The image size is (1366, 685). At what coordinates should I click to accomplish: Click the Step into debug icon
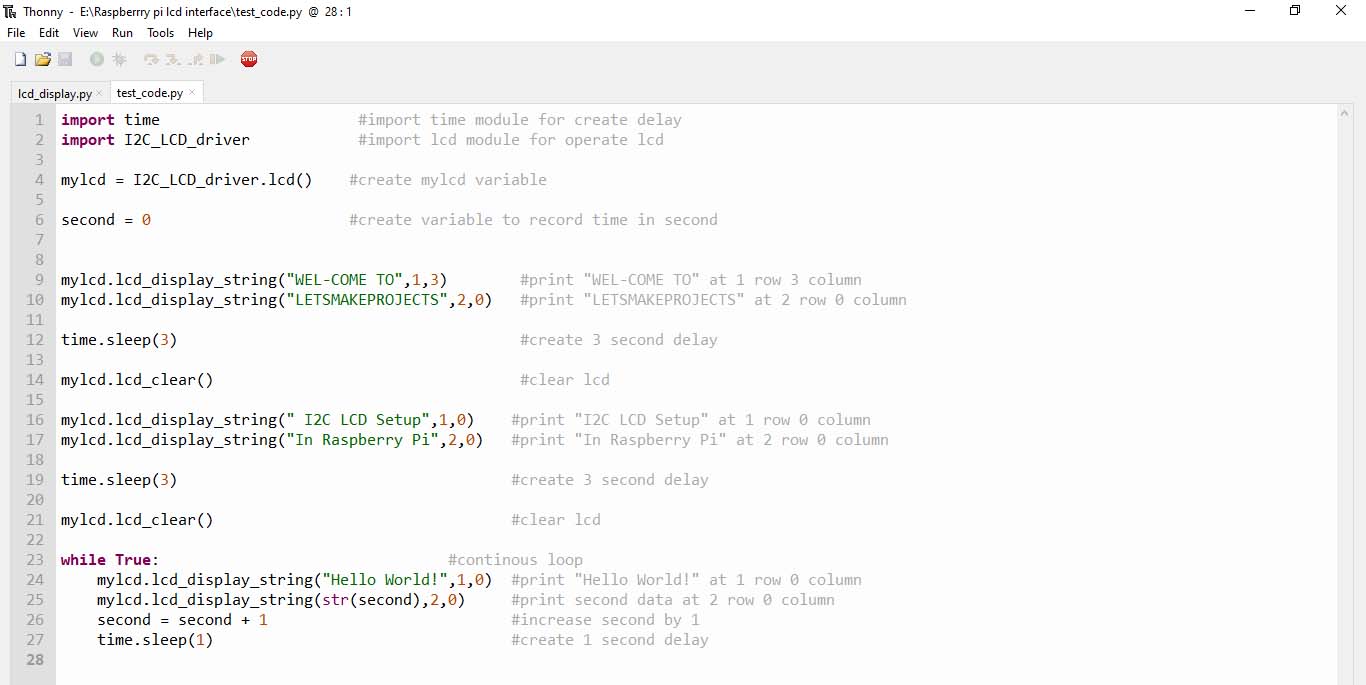[x=173, y=60]
